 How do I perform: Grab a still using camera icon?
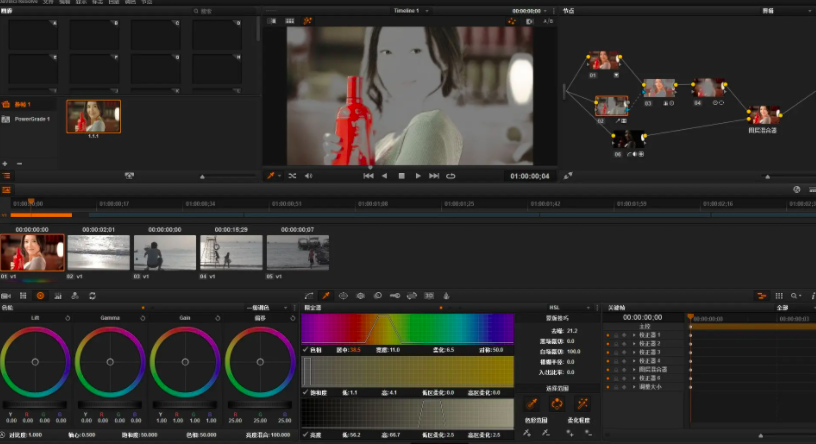pyautogui.click(x=129, y=176)
